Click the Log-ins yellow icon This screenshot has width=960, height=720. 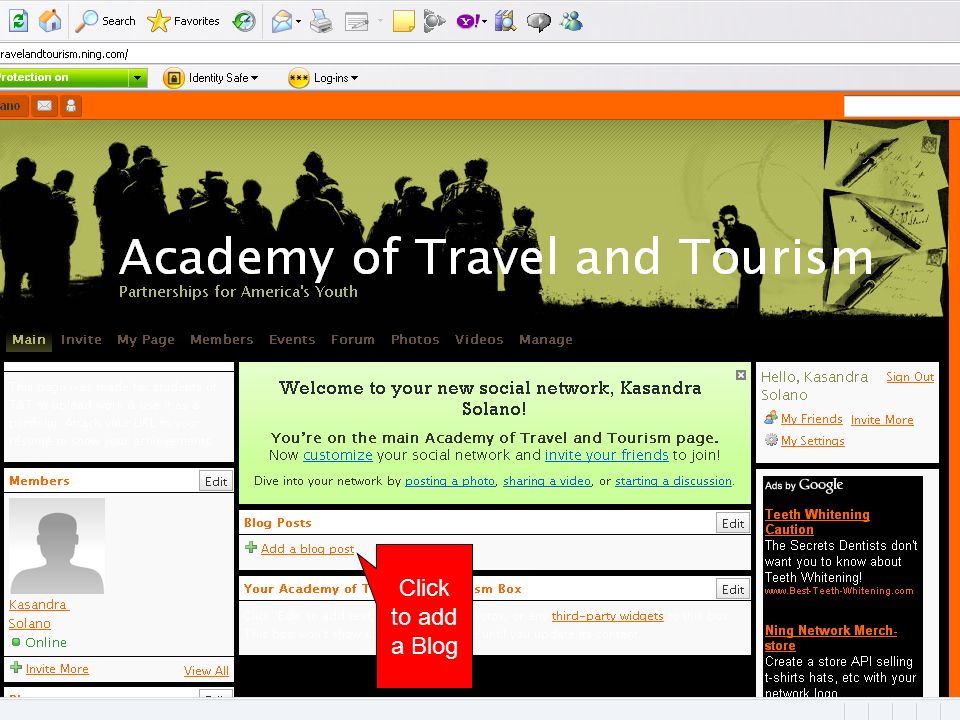pyautogui.click(x=299, y=78)
